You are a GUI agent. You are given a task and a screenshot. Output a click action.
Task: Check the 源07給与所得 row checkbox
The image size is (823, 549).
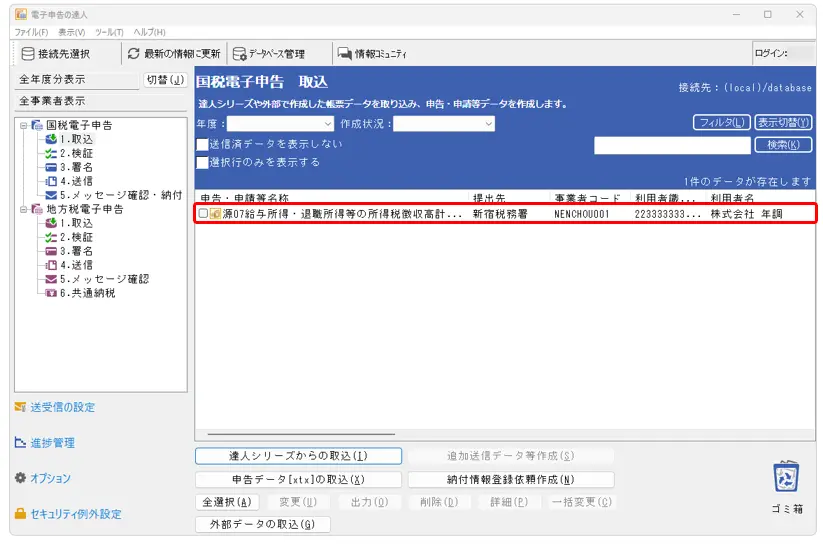pos(203,214)
